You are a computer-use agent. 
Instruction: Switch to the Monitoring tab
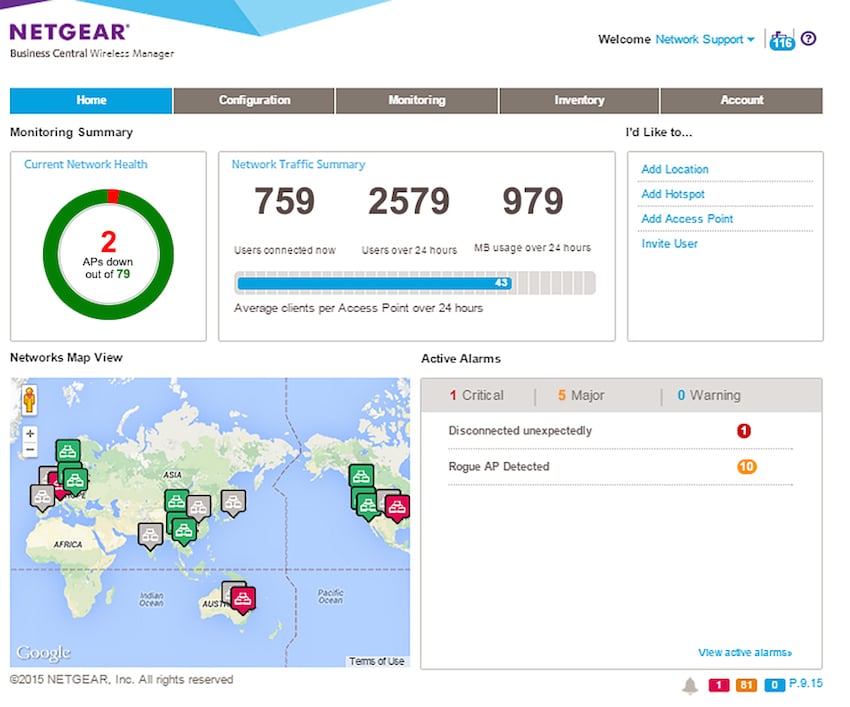click(417, 100)
